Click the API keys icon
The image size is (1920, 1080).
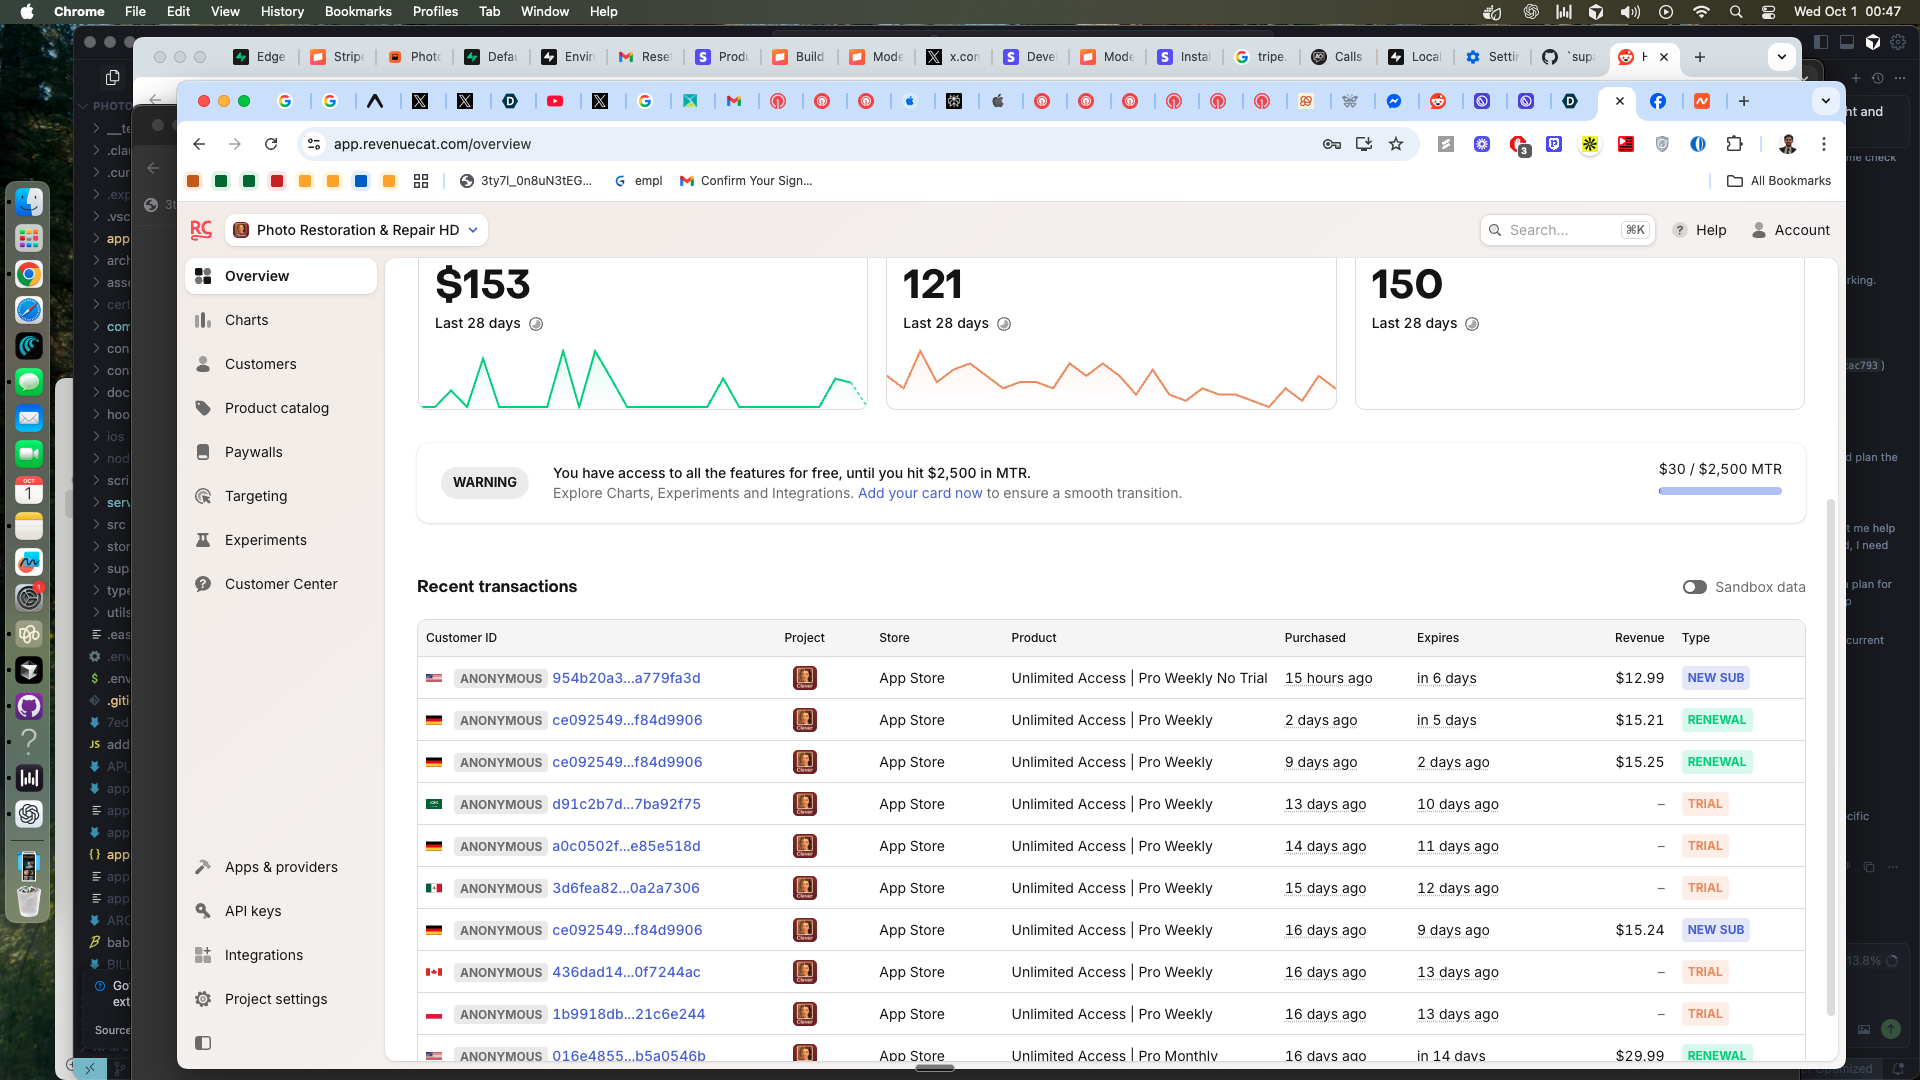click(203, 911)
